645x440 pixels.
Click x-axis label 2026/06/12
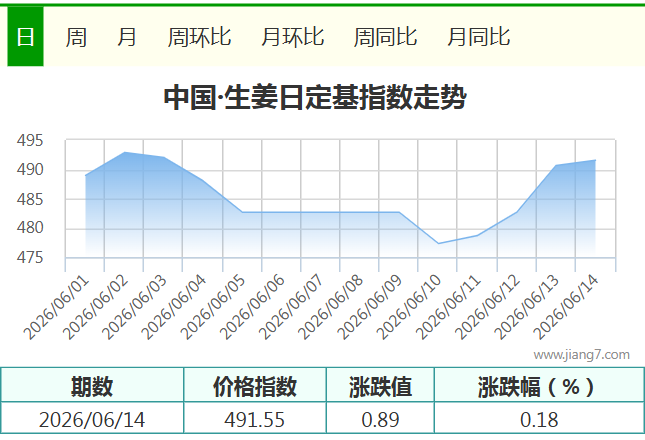(487, 307)
